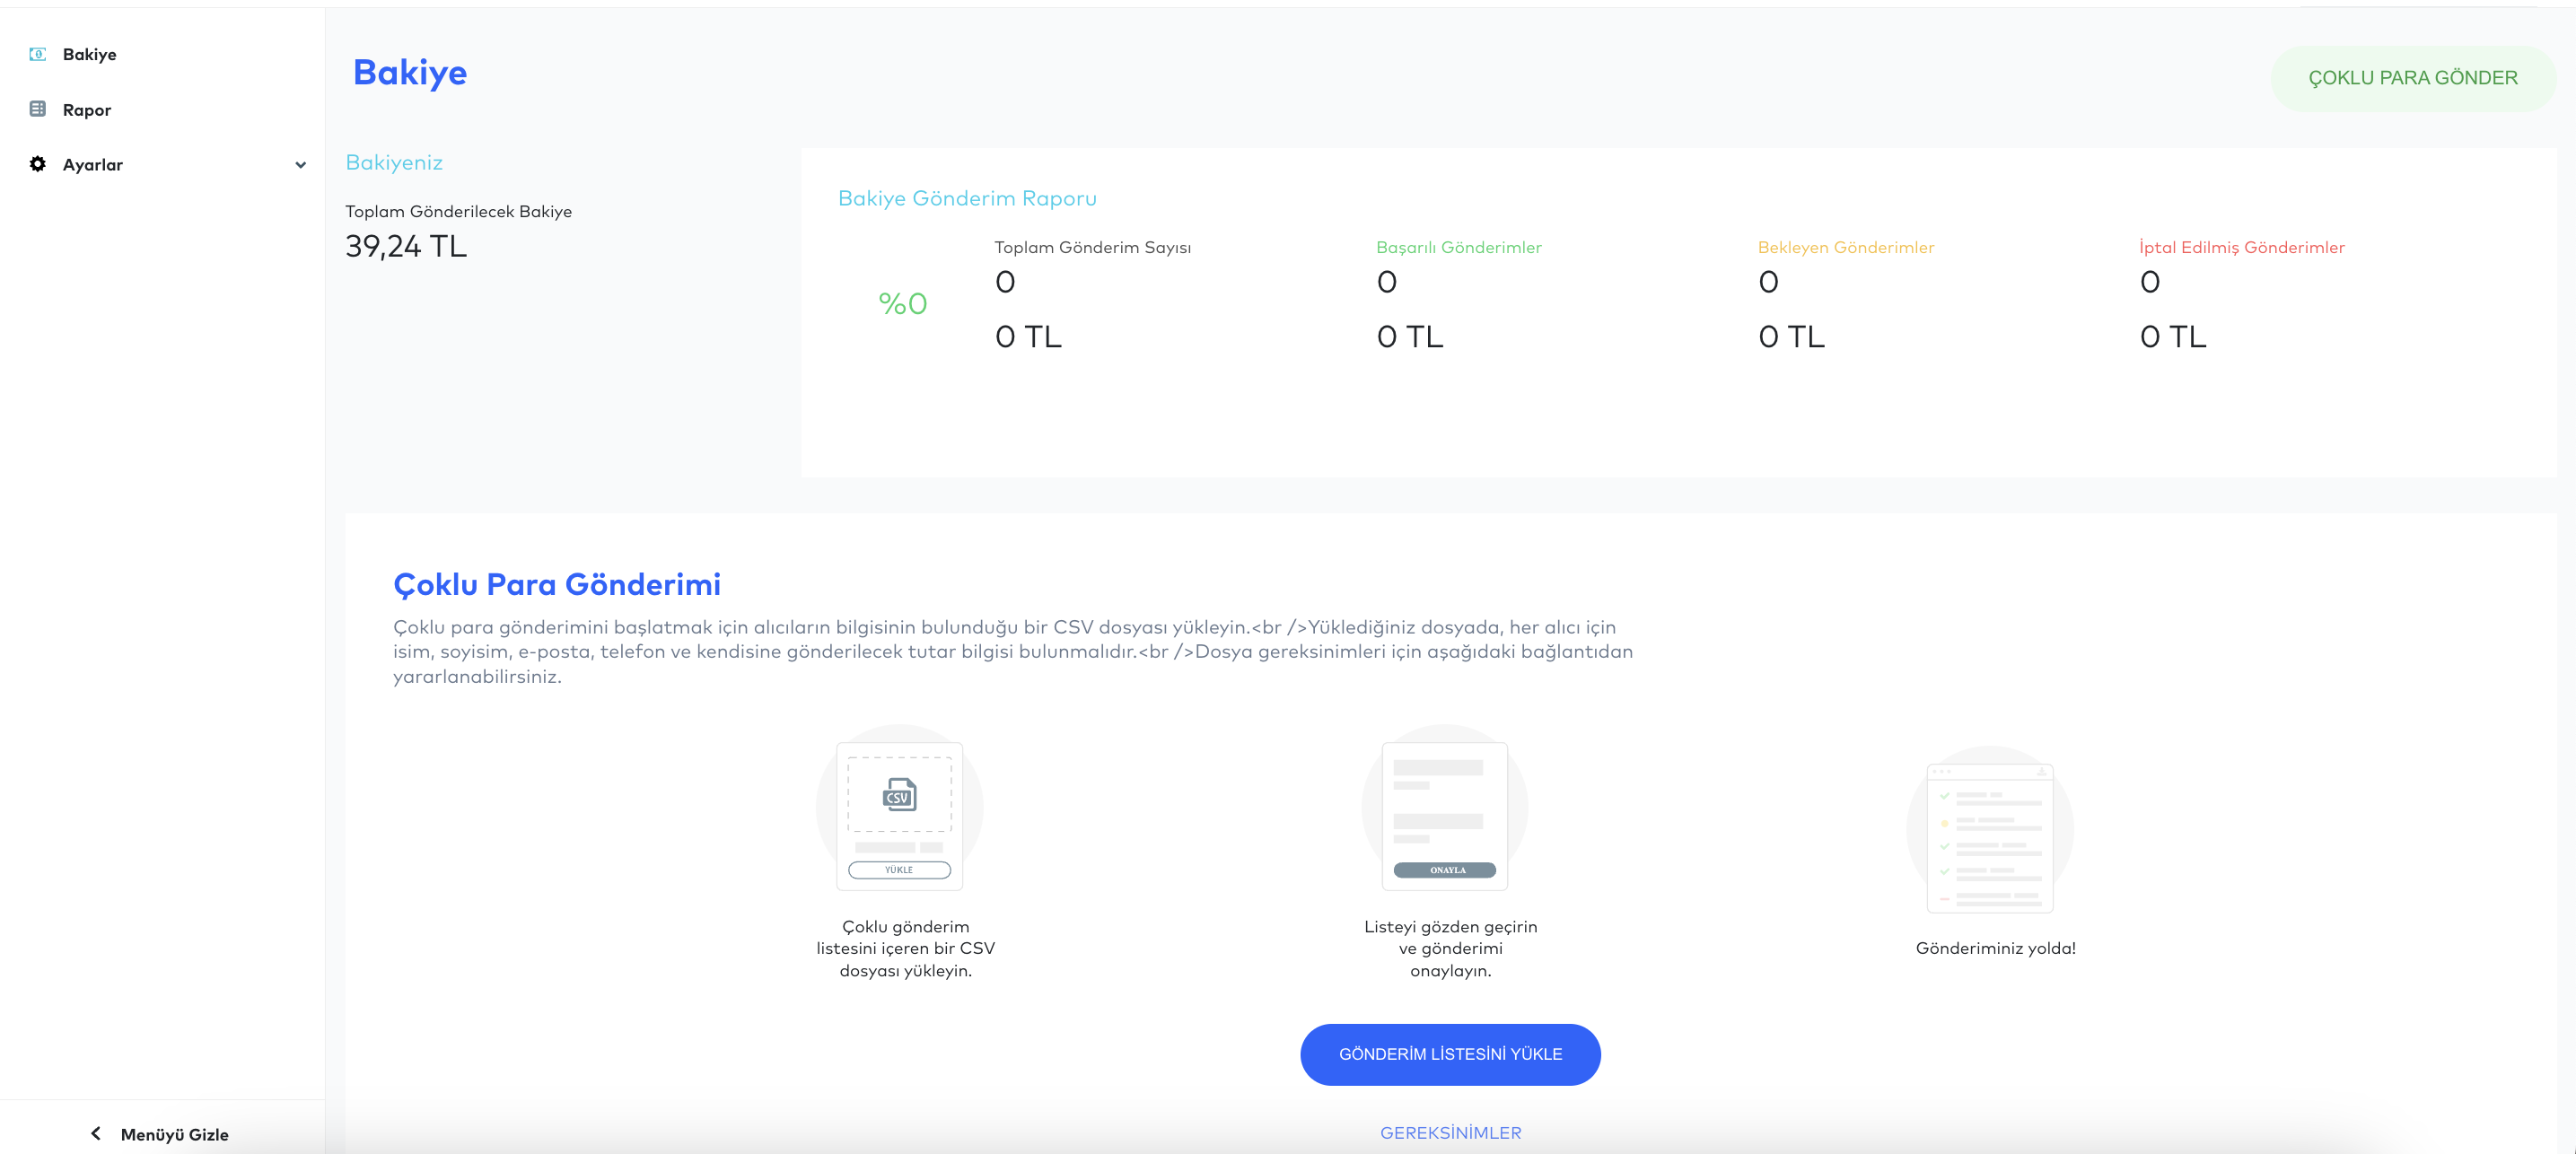The image size is (2576, 1154).
Task: Click the %0 progress percentage indicator
Action: (x=902, y=303)
